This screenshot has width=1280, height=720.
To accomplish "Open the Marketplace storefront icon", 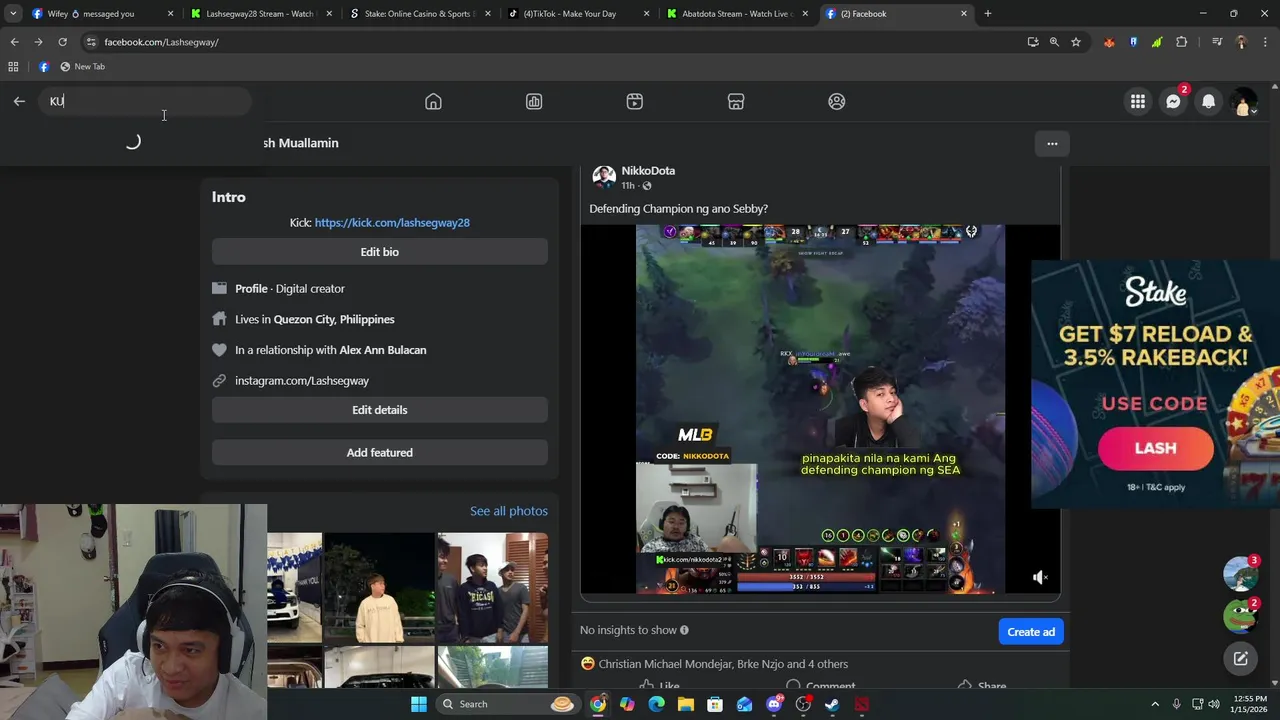I will pos(736,101).
